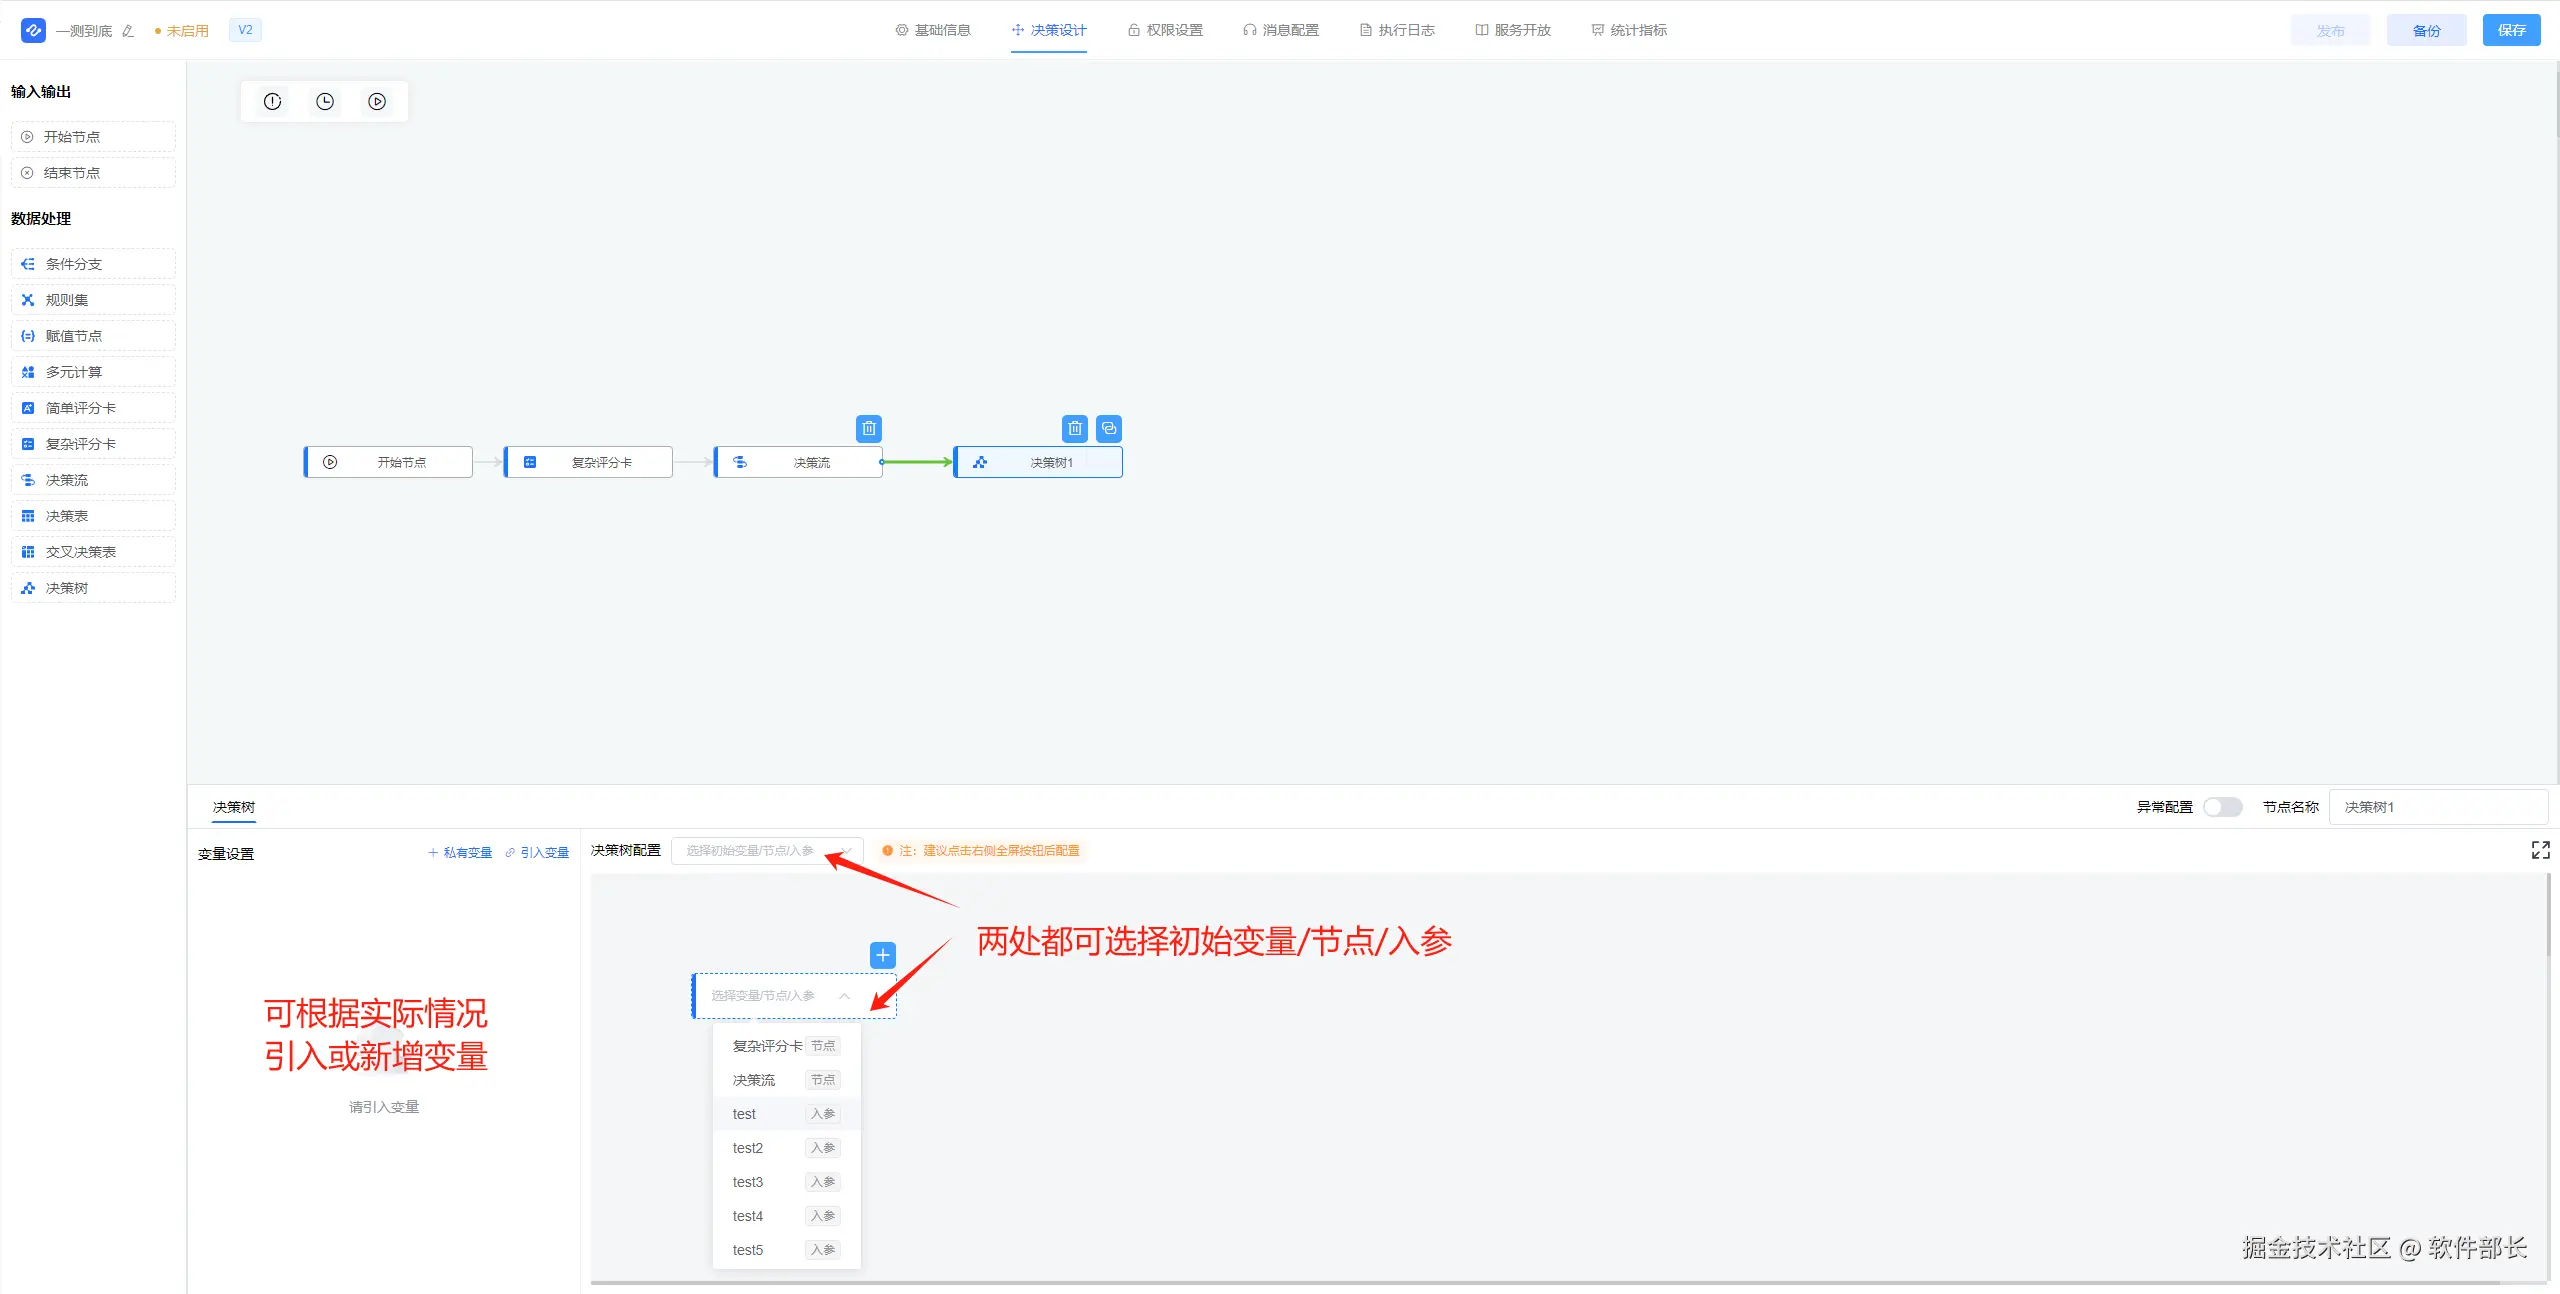2560x1294 pixels.
Task: Toggle the 异常配置 switch
Action: pyautogui.click(x=2222, y=807)
